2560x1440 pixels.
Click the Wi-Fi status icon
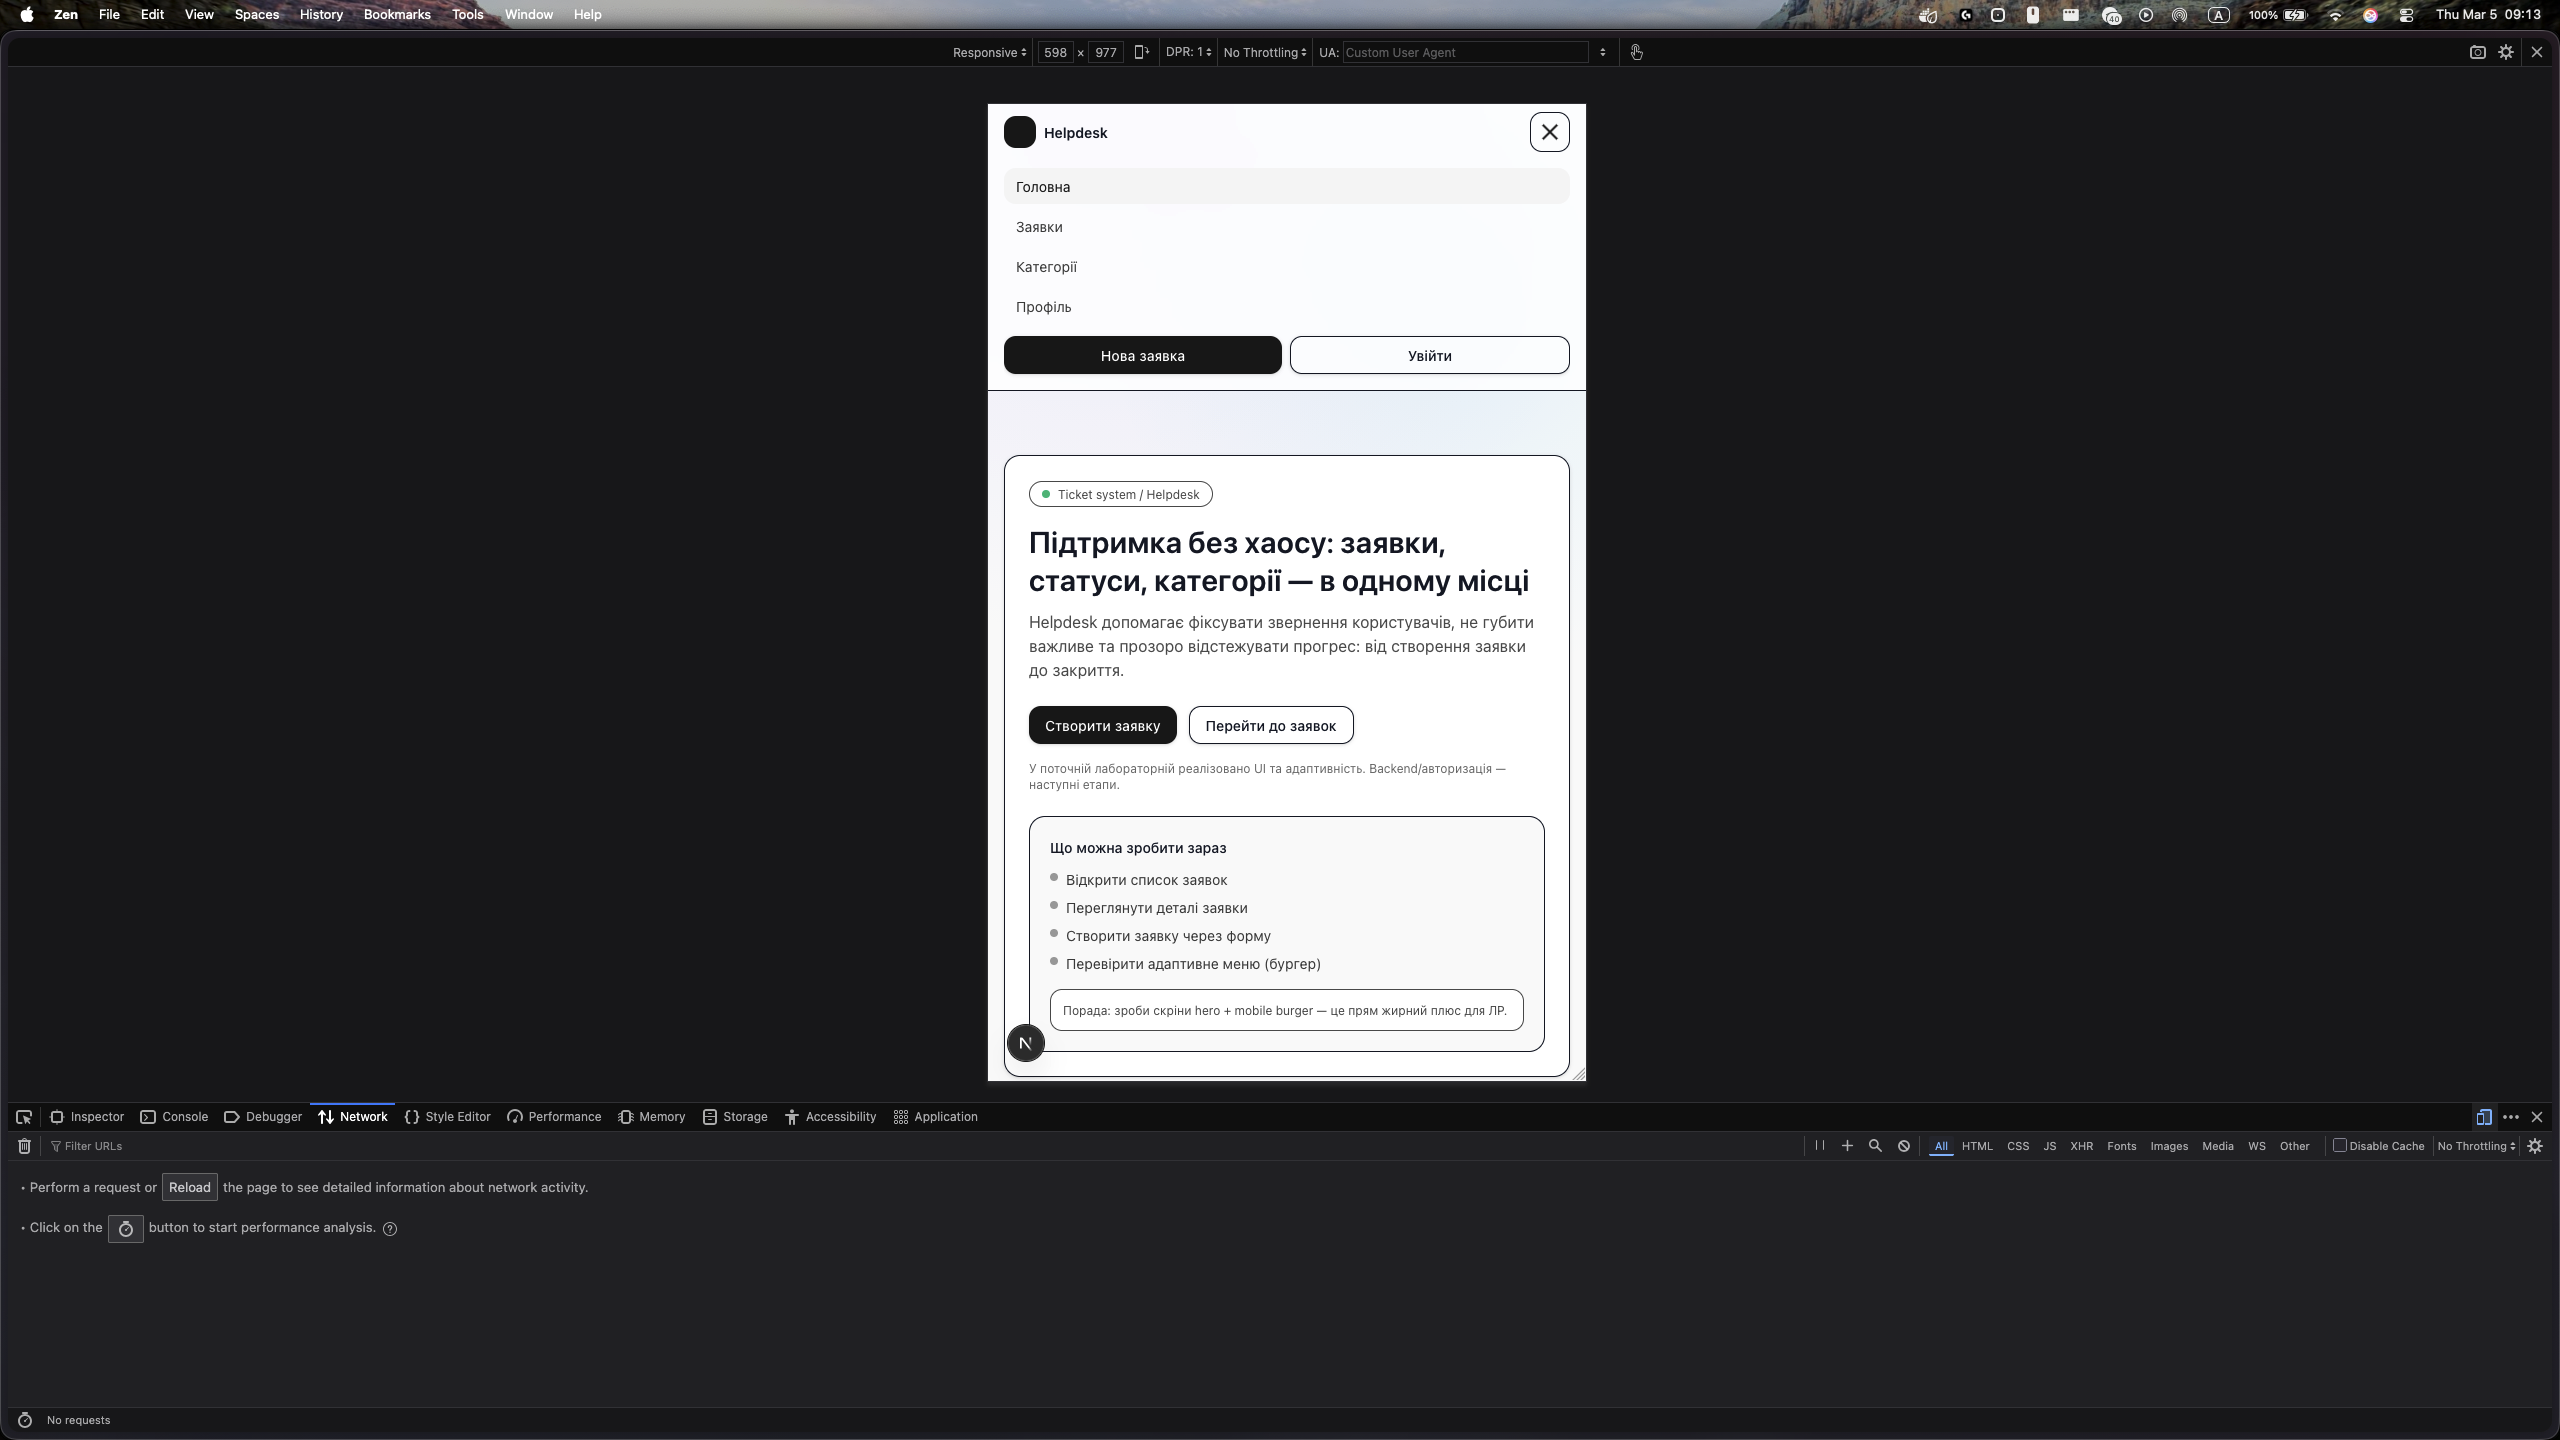[2335, 15]
